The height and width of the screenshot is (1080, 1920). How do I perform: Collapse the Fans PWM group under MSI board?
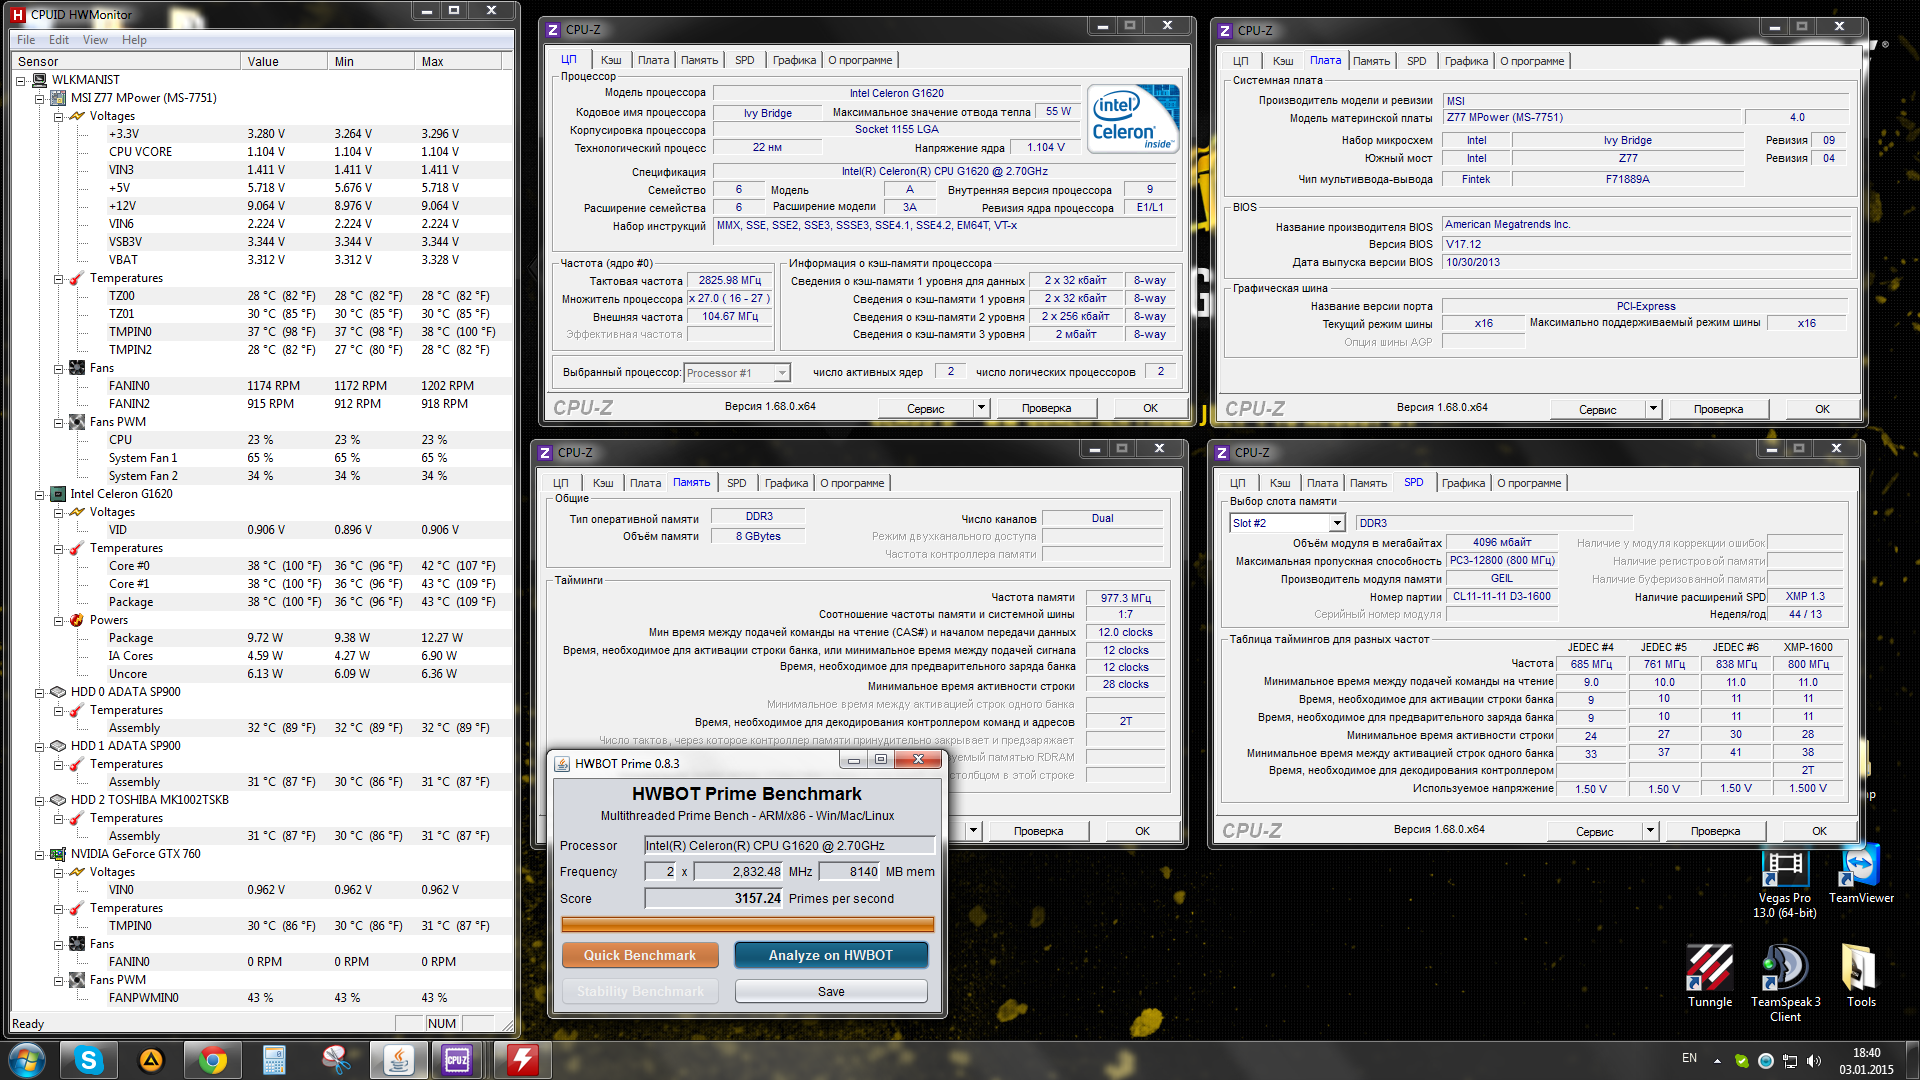(x=58, y=422)
